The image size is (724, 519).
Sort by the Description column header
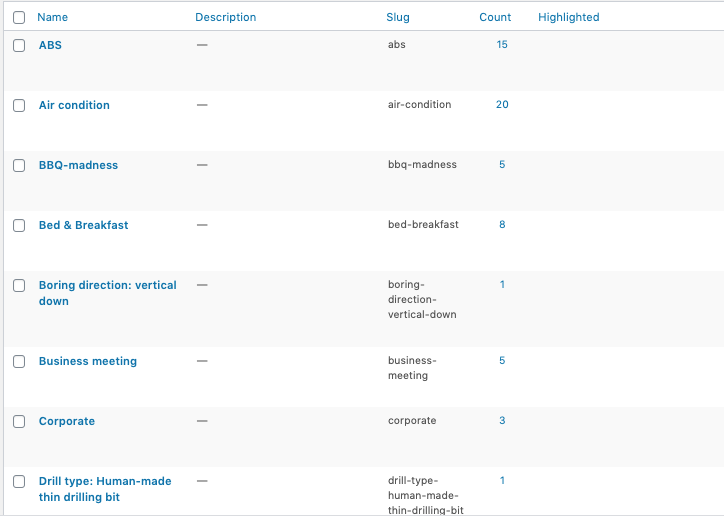click(x=225, y=17)
